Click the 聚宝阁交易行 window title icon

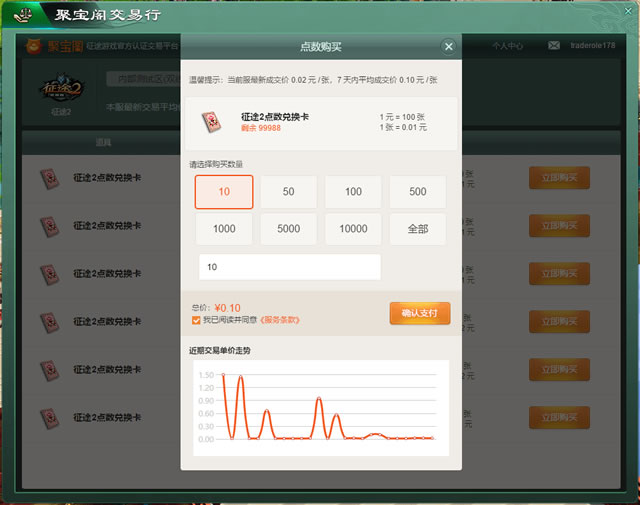[x=22, y=16]
